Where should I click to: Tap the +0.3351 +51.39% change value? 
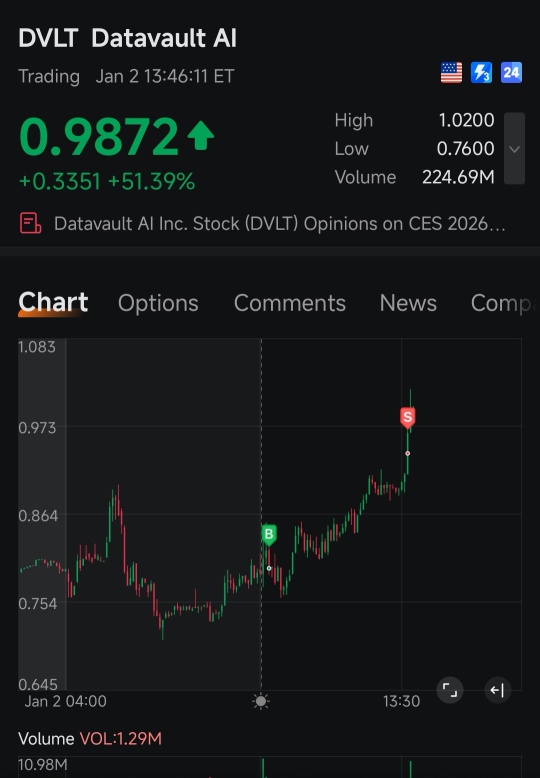(x=107, y=182)
